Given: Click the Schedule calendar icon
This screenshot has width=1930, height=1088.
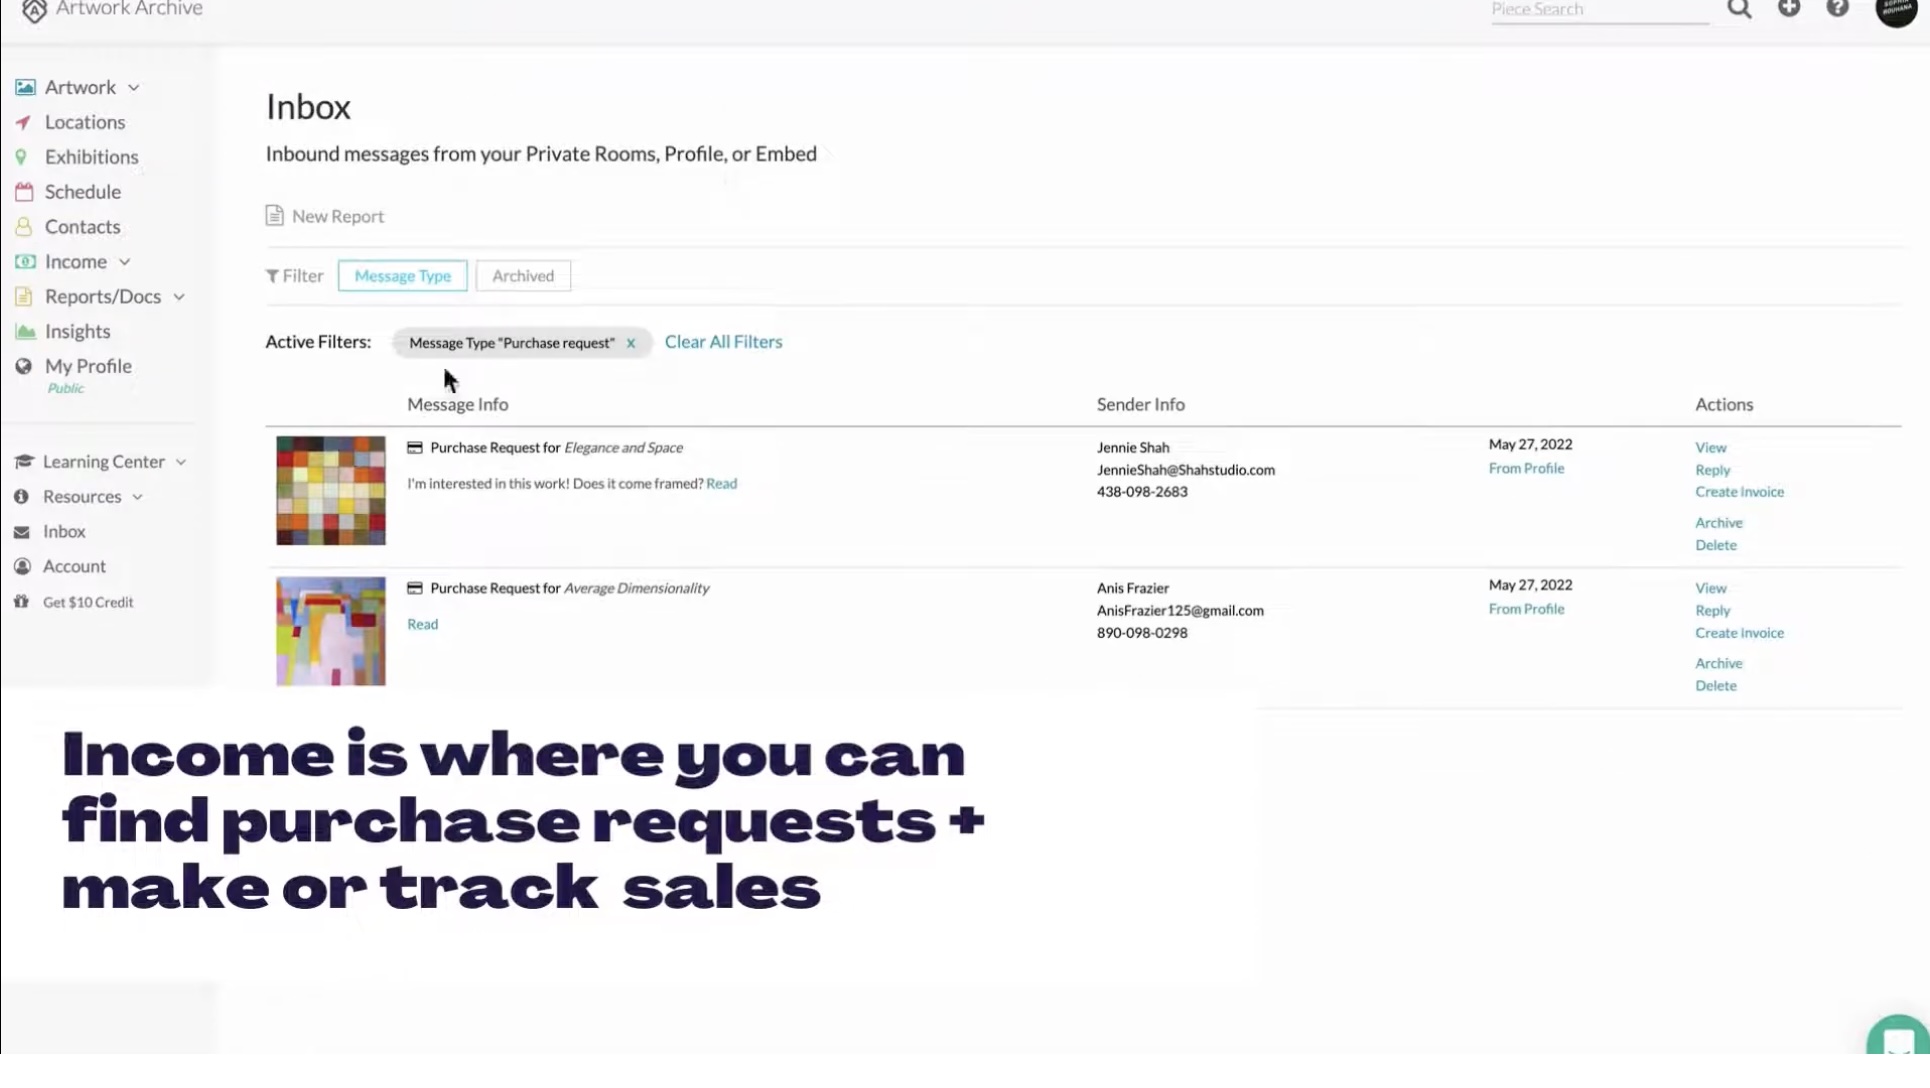Looking at the screenshot, I should coord(24,192).
